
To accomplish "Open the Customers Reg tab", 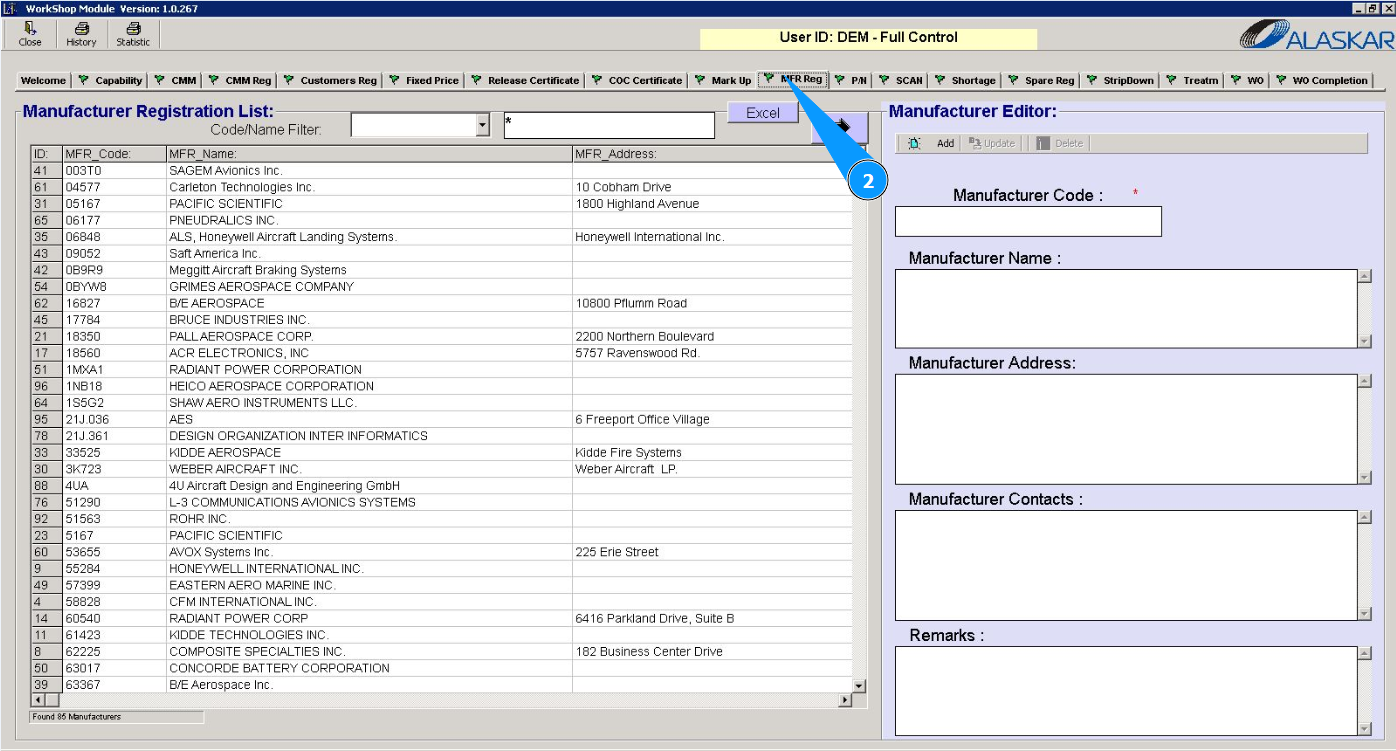I will click(x=330, y=81).
